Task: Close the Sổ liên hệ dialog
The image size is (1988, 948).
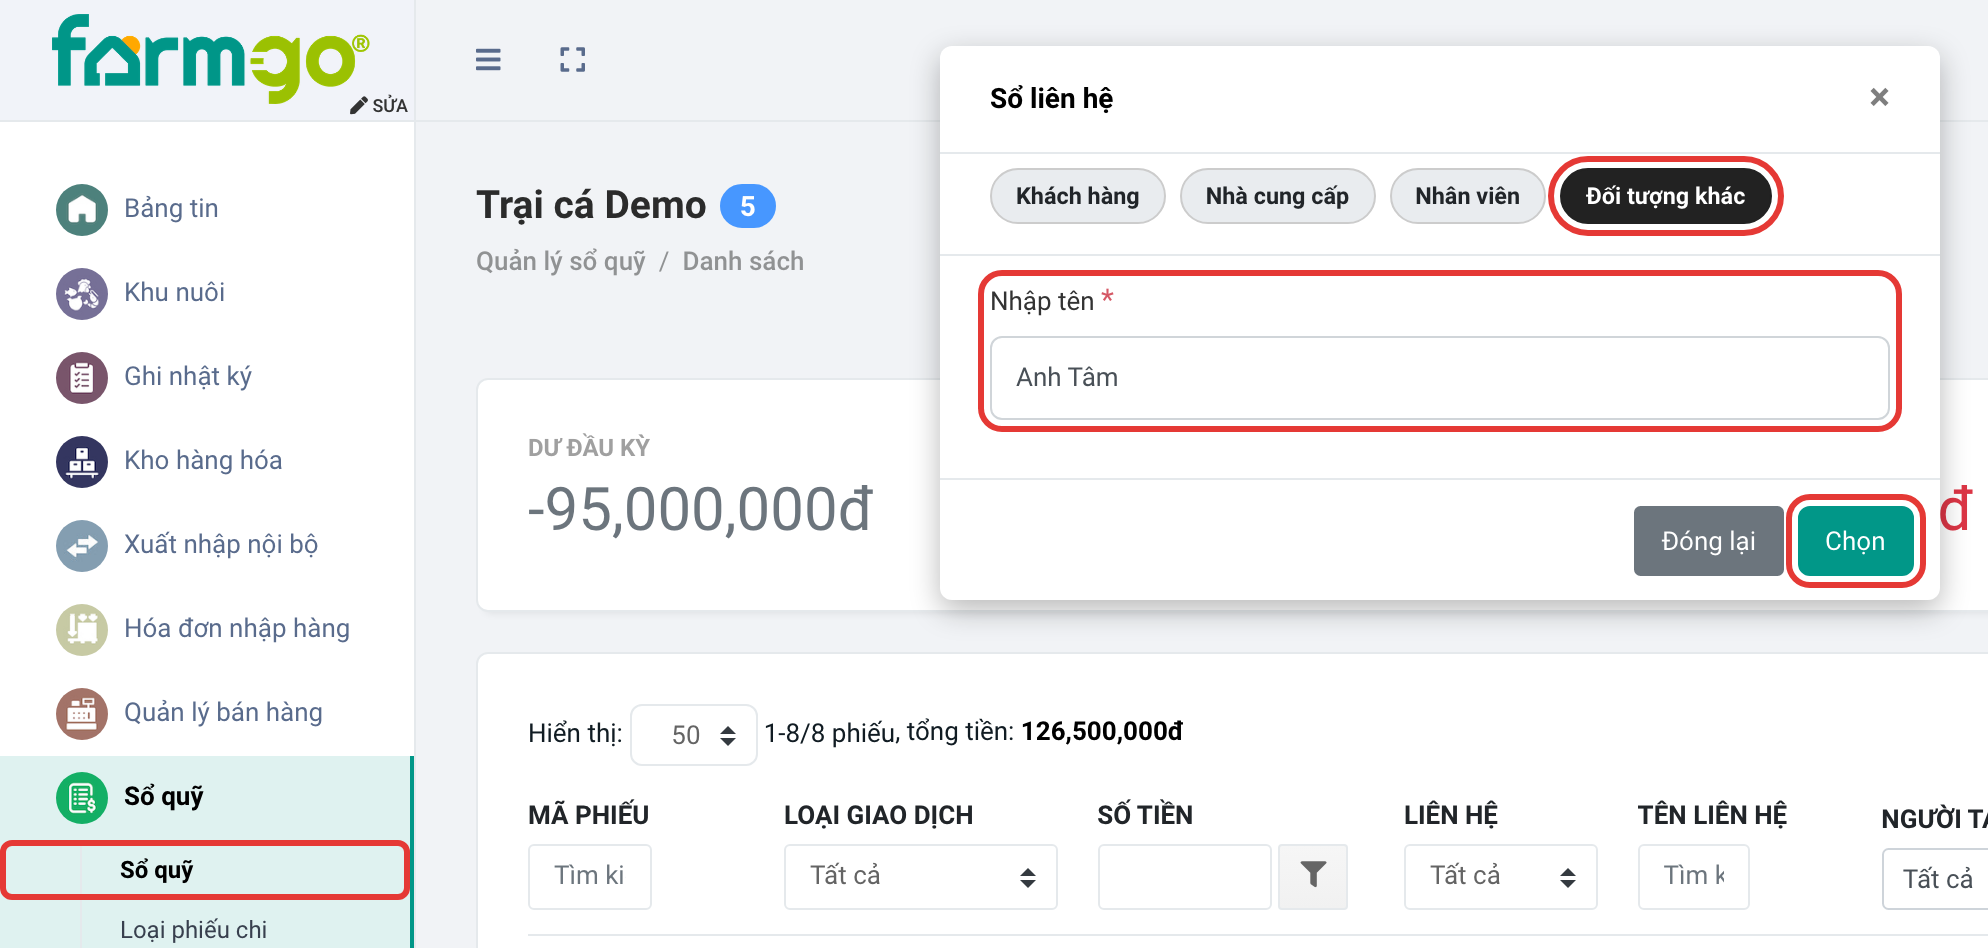Action: [x=1879, y=97]
